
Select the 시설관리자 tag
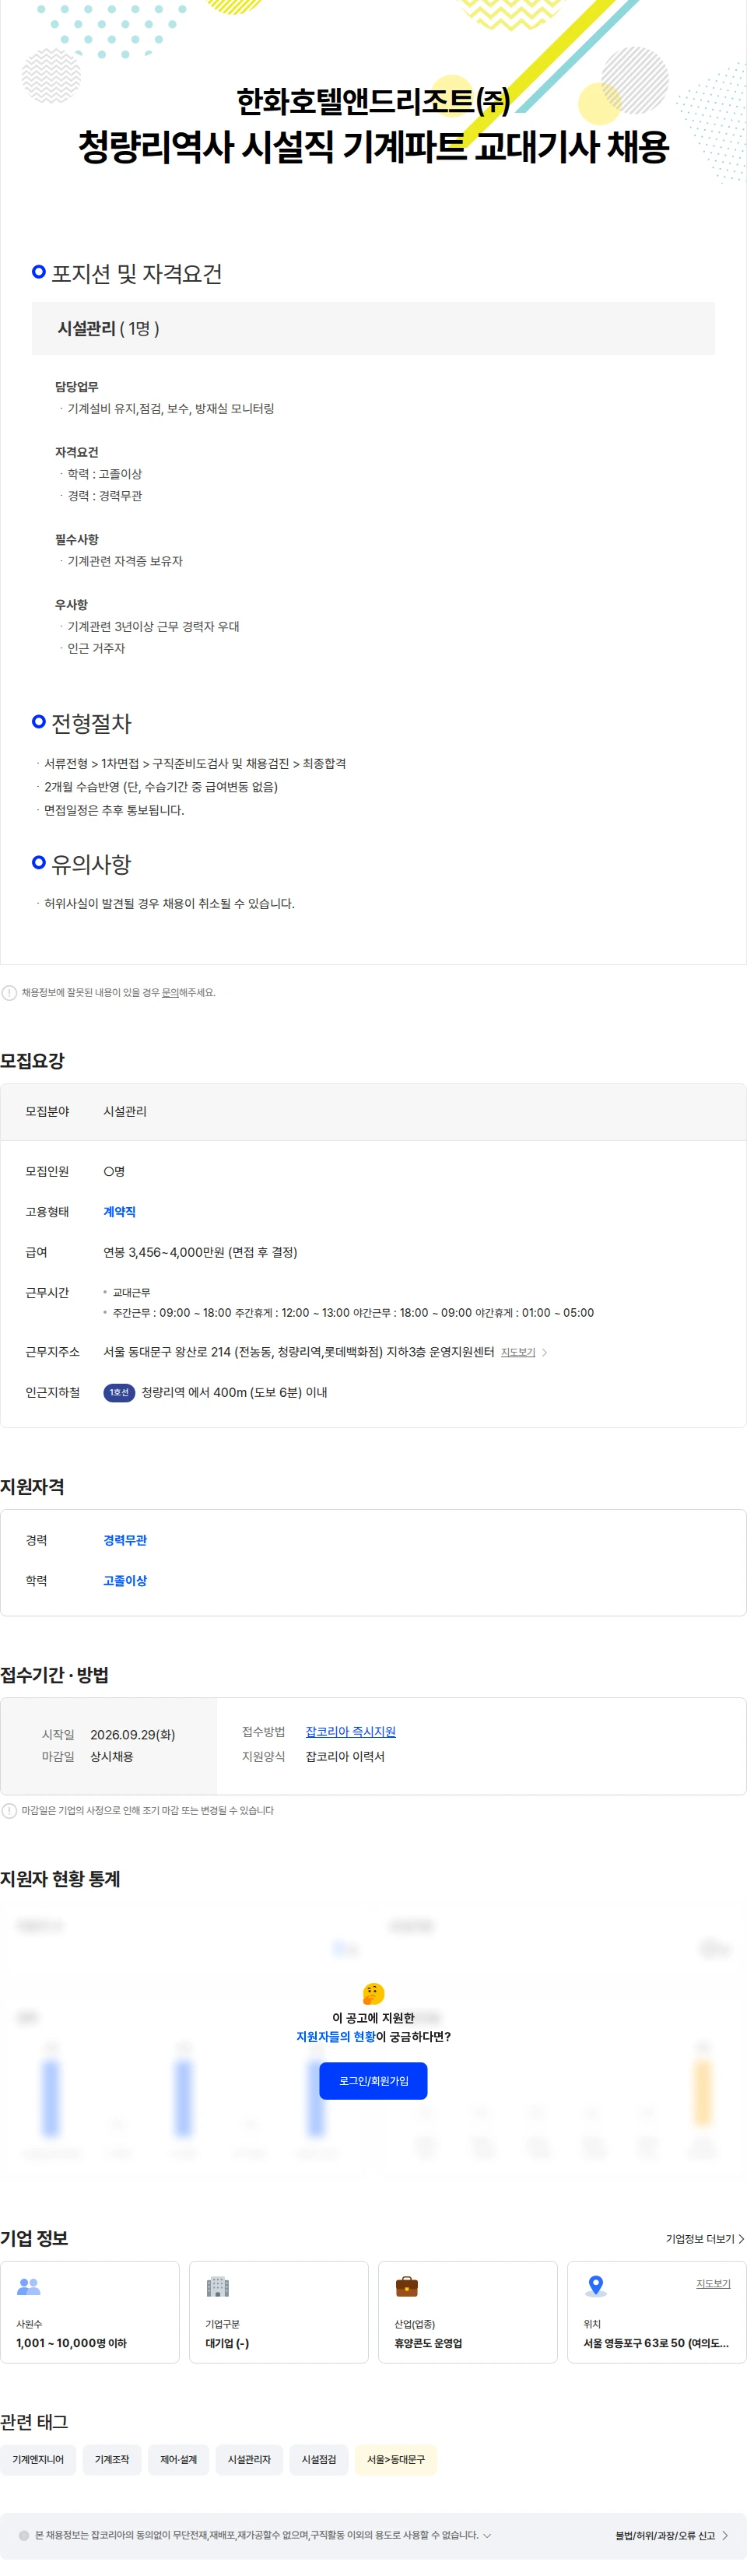pos(249,2459)
